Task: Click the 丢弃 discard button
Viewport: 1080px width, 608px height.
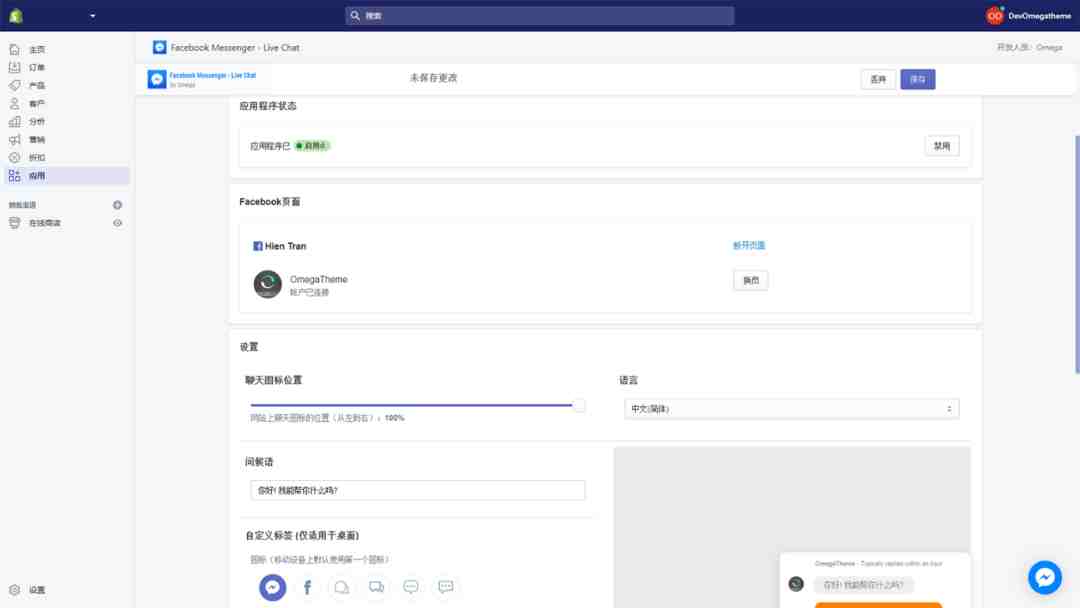Action: [x=878, y=79]
